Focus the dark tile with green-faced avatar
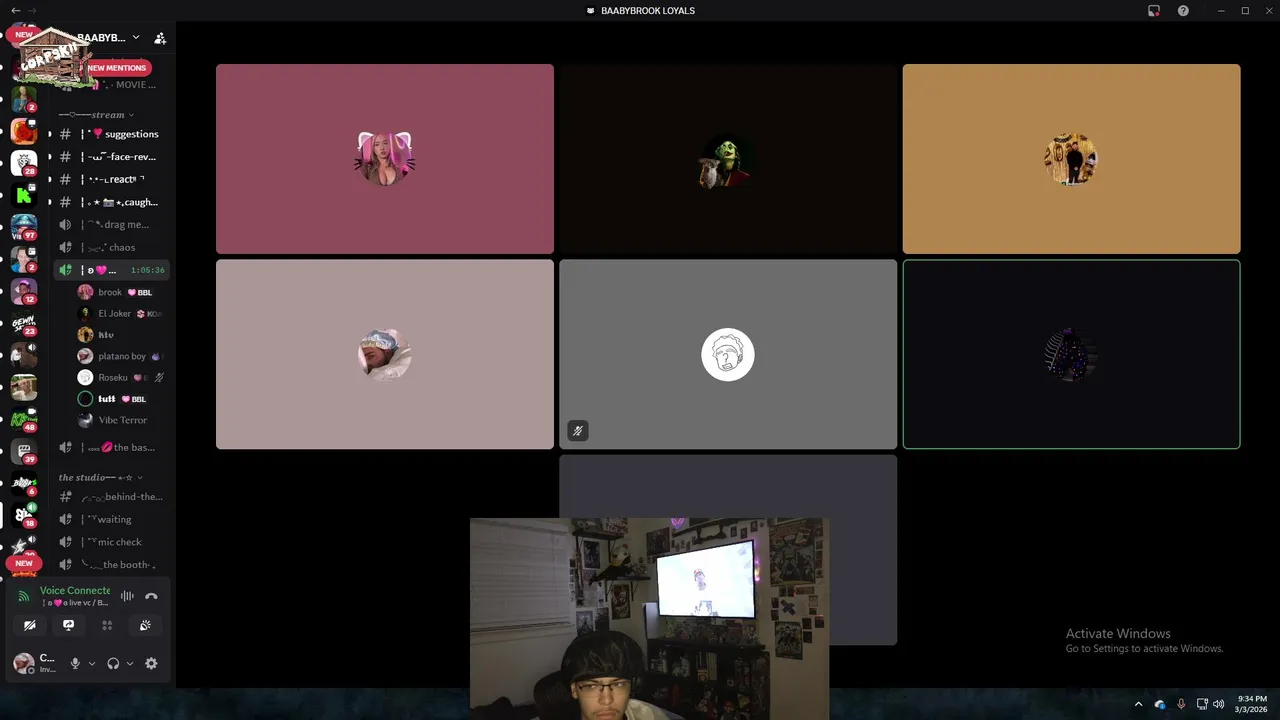This screenshot has width=1280, height=720. [728, 159]
